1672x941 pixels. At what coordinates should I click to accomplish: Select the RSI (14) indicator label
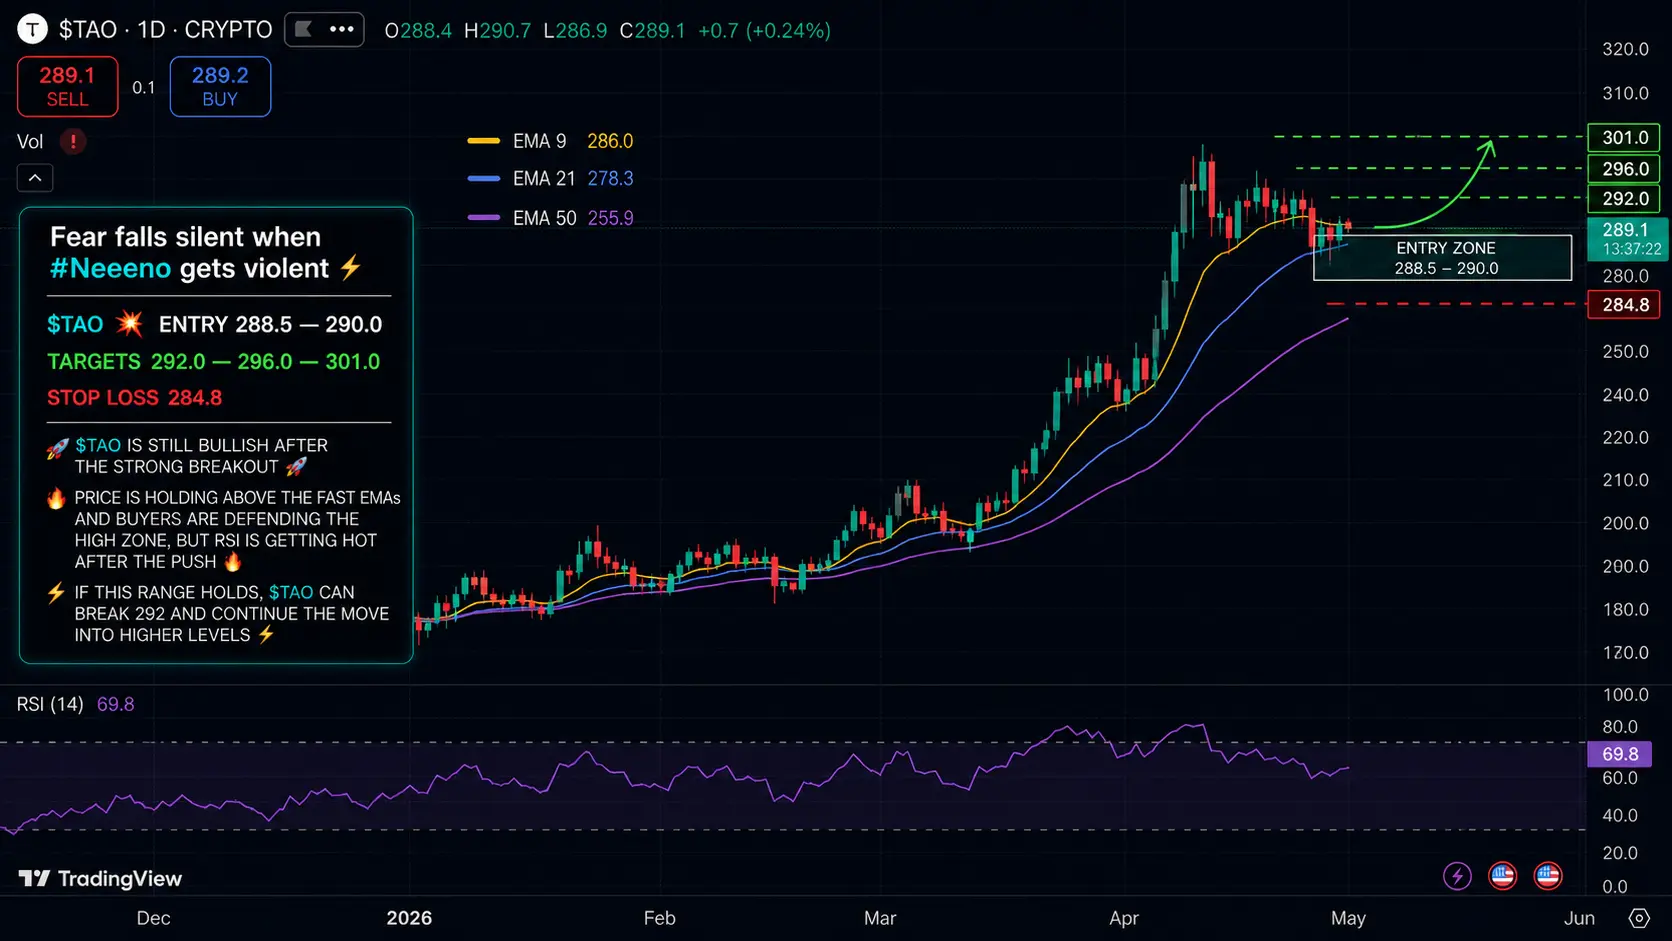(50, 704)
